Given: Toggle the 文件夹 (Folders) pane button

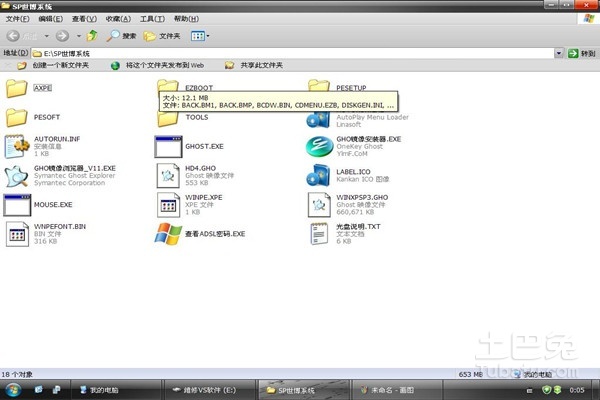Looking at the screenshot, I should [x=163, y=35].
